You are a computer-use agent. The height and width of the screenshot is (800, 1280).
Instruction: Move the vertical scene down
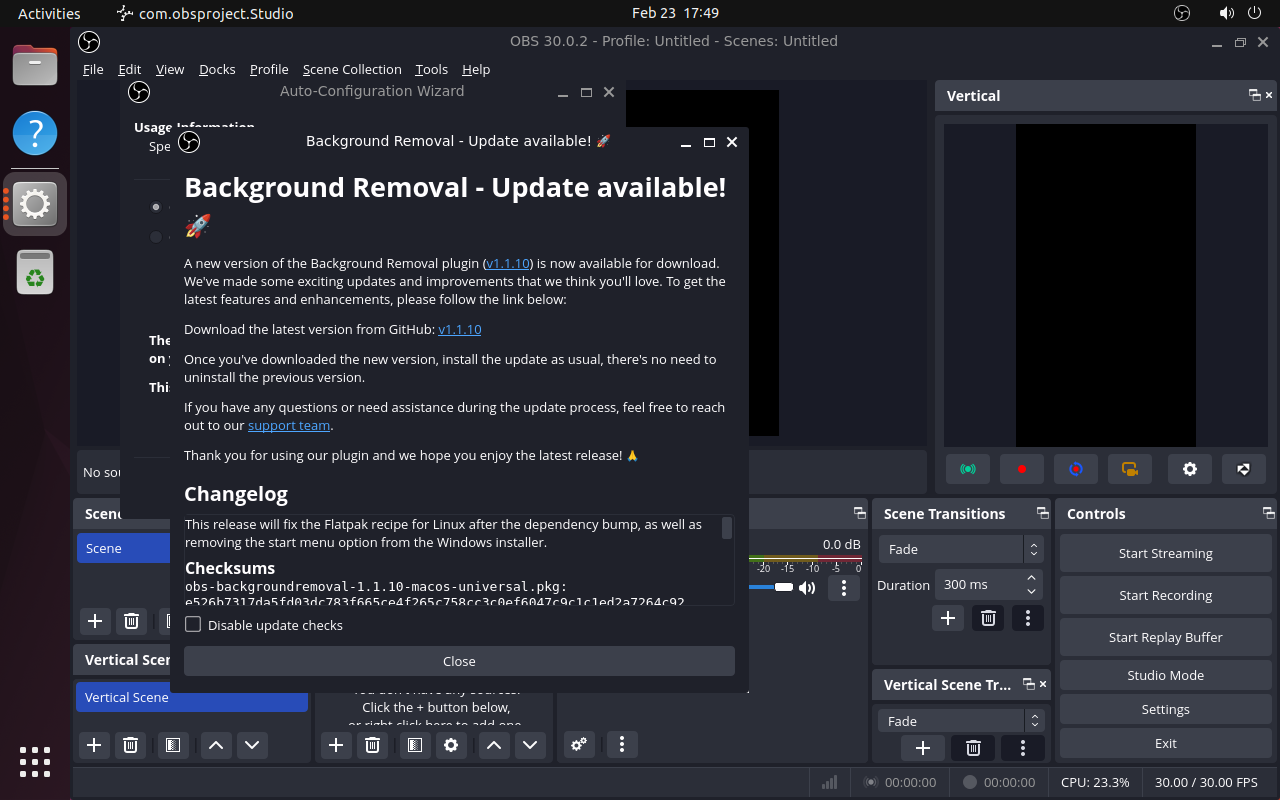(x=252, y=745)
